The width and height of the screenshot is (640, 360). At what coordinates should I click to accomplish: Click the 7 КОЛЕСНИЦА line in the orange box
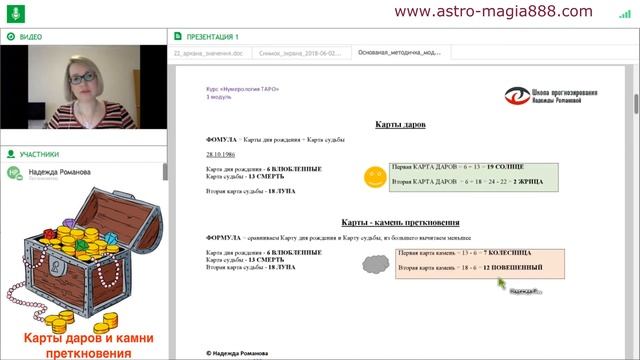click(464, 253)
